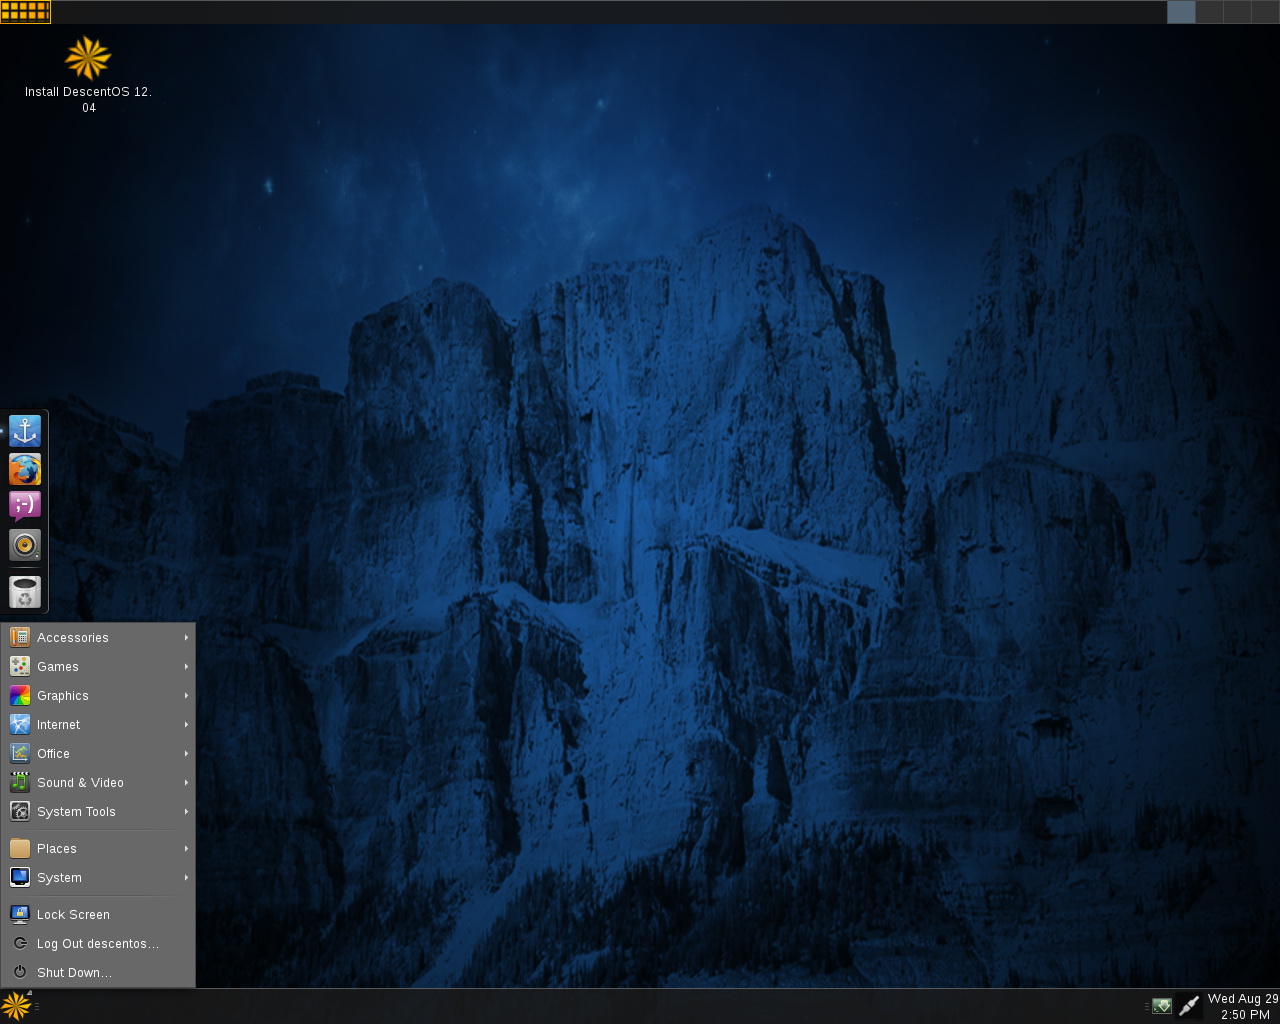Open the Sound & Video menu entry
The image size is (1280, 1024).
tap(98, 783)
